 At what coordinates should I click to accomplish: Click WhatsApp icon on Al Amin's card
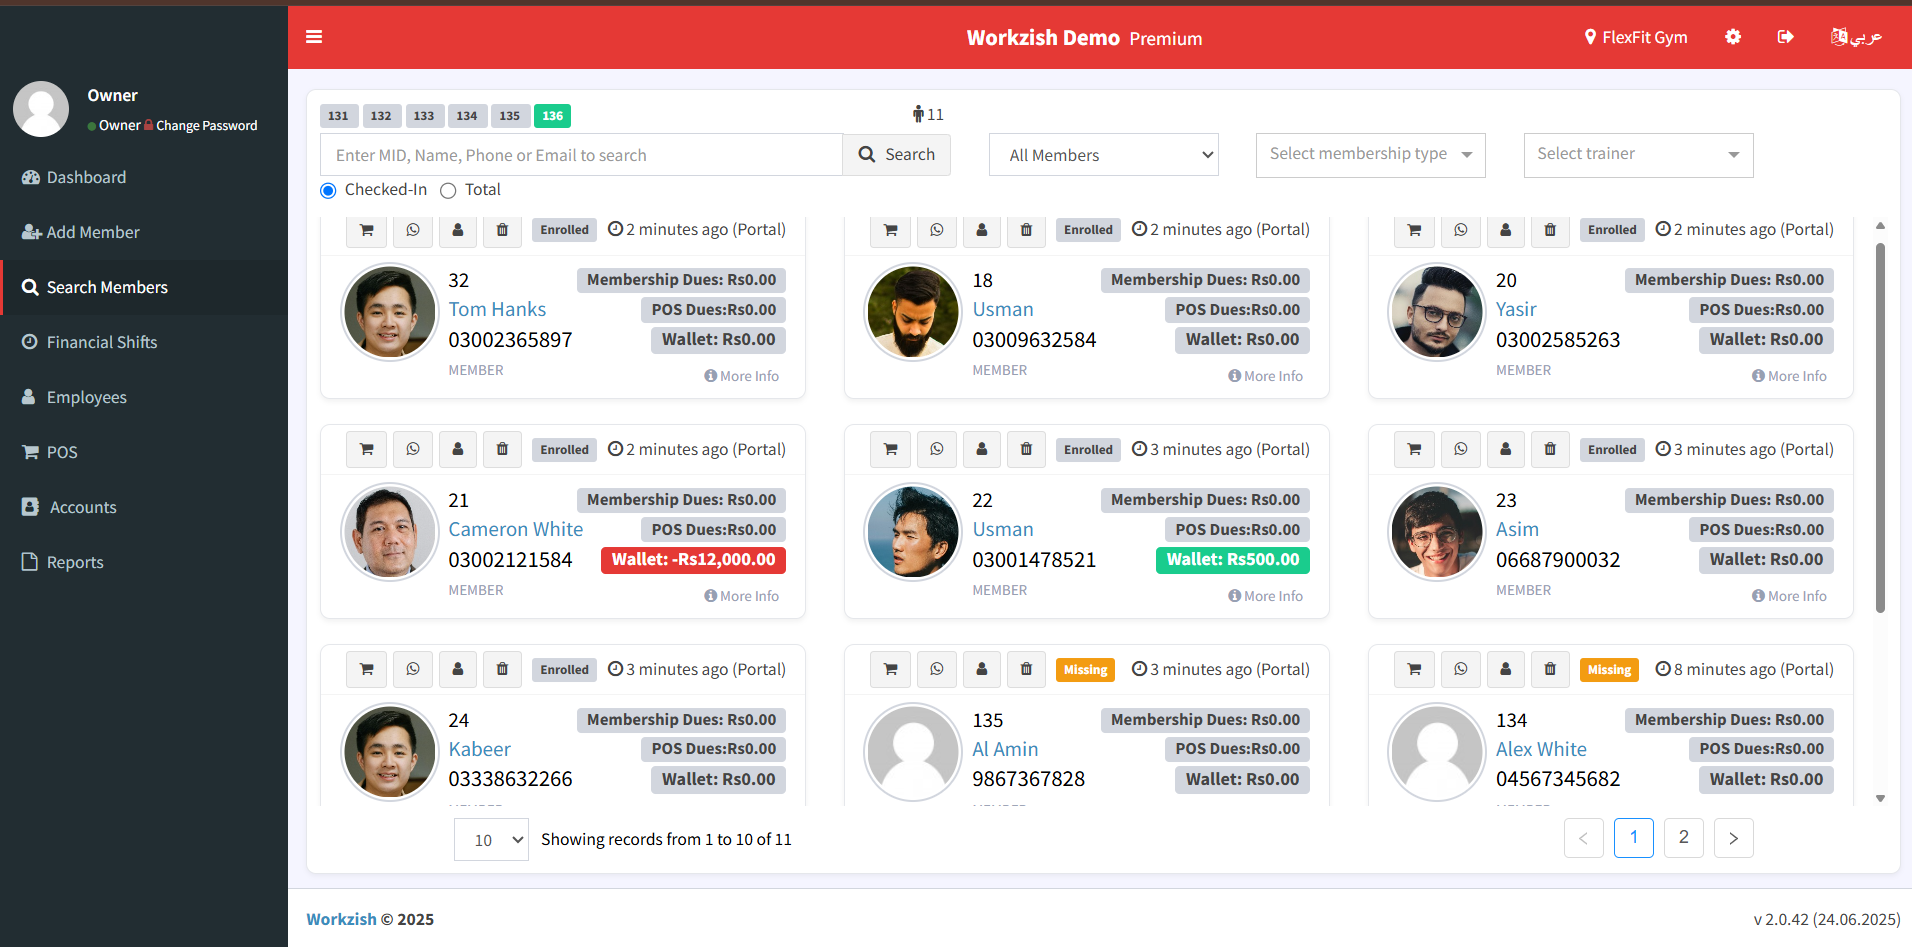[x=937, y=670]
